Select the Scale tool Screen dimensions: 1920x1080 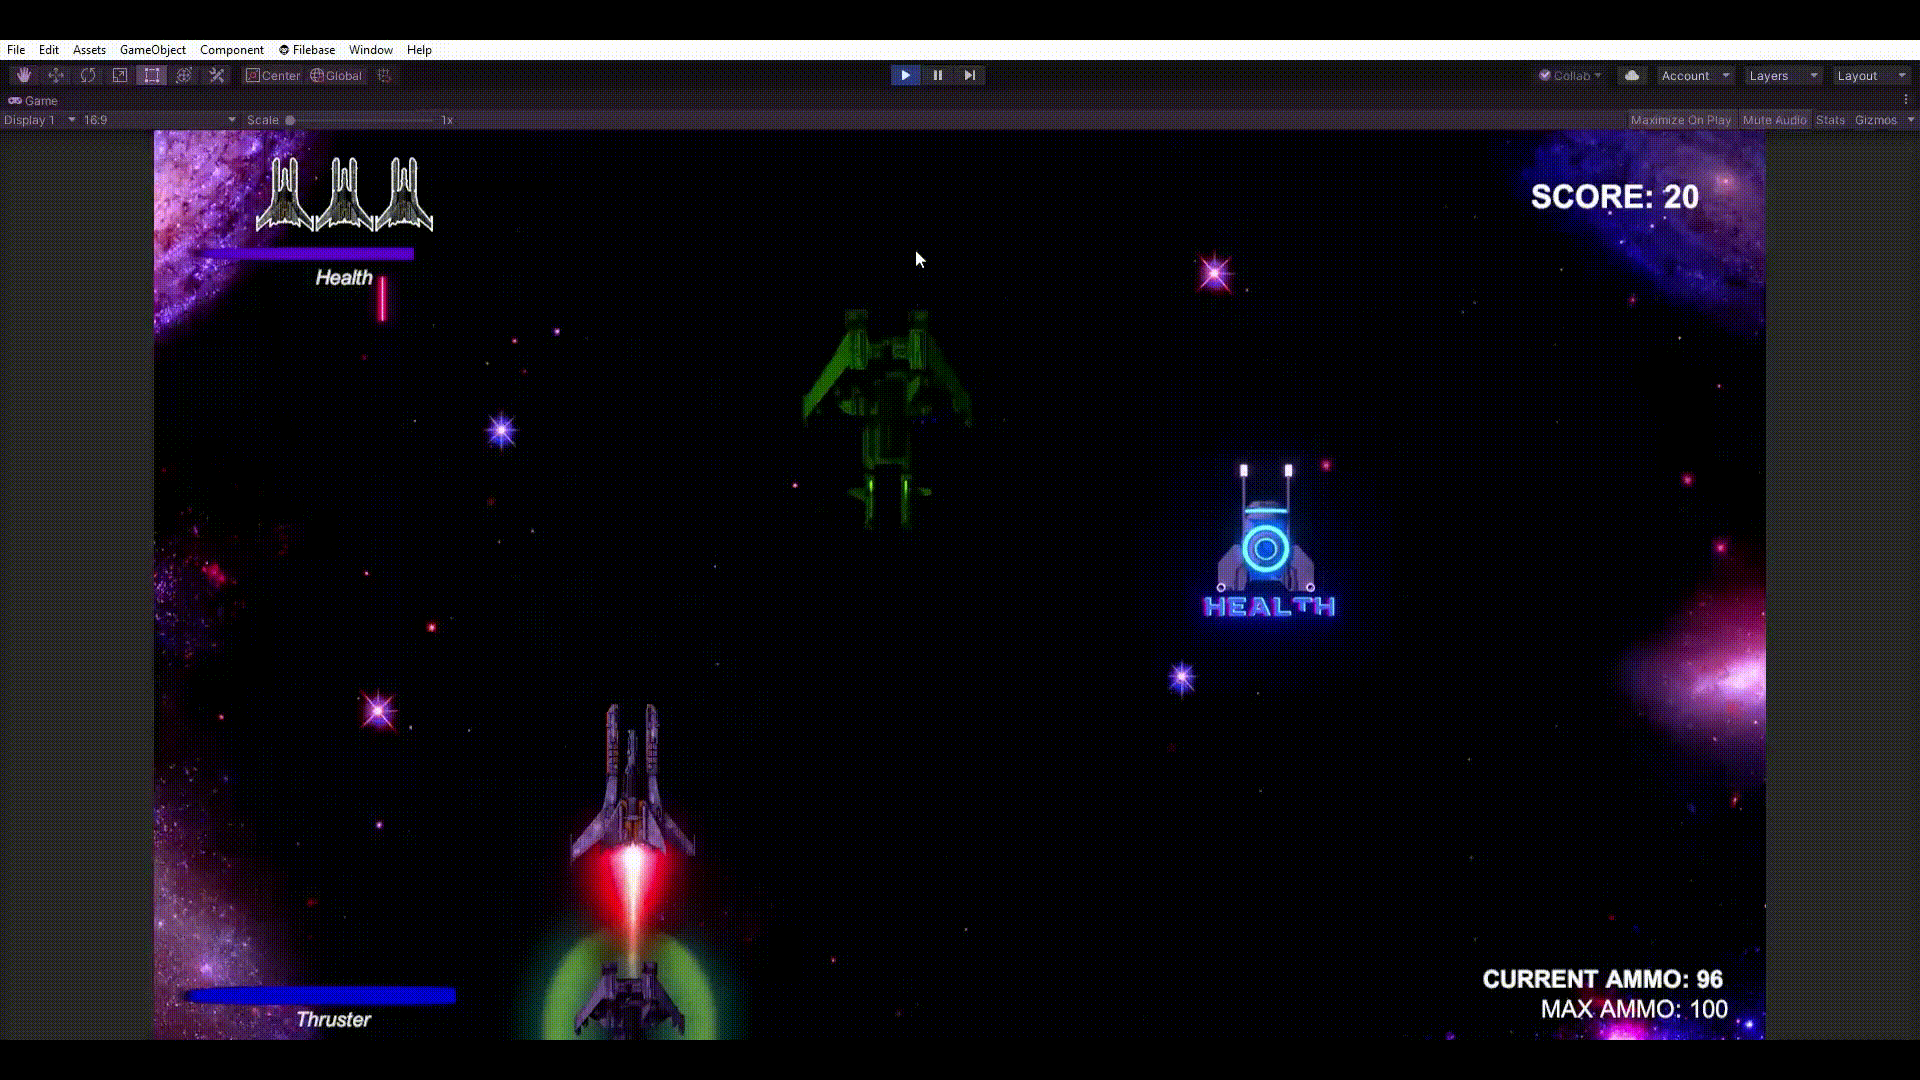pos(120,75)
